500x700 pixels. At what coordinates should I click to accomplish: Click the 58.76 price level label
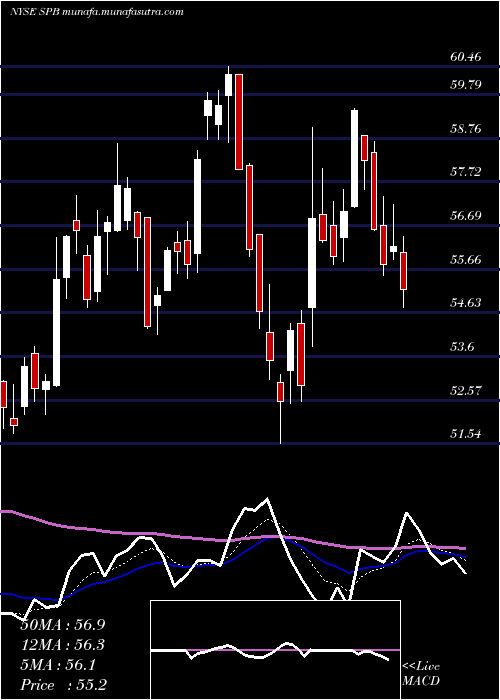(466, 129)
